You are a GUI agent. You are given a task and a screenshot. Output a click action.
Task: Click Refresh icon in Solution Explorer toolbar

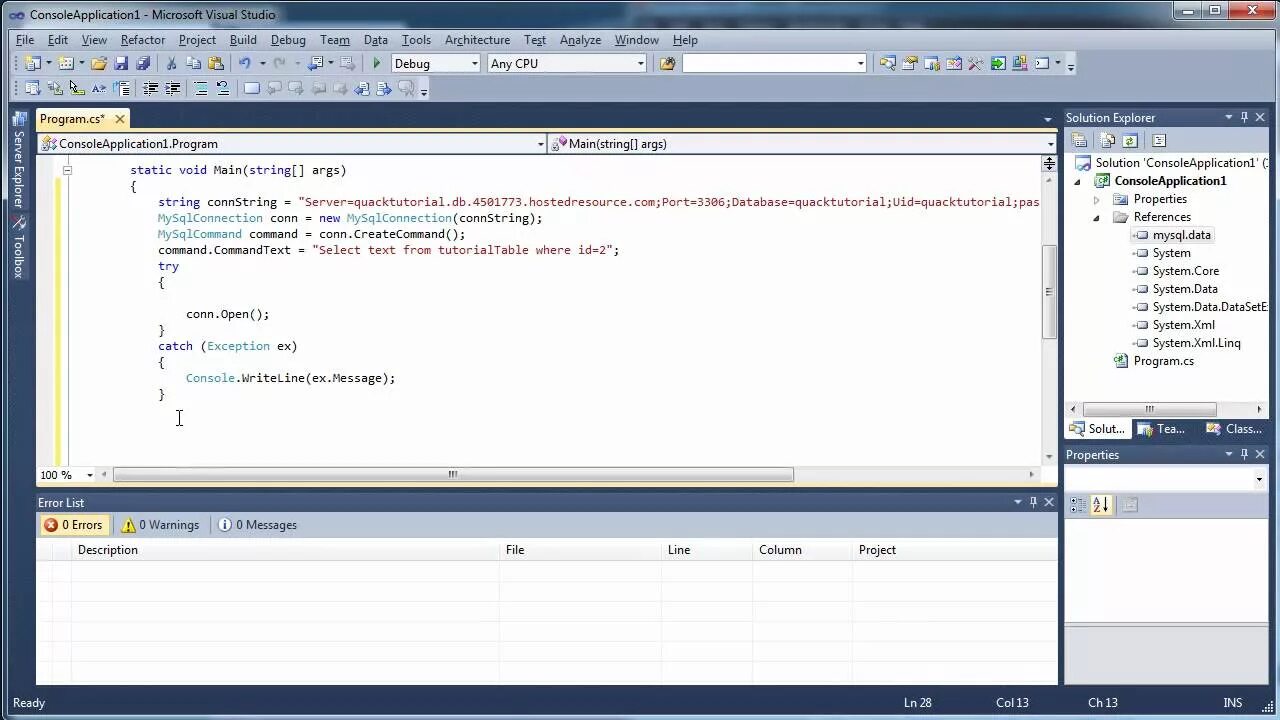[x=1130, y=141]
